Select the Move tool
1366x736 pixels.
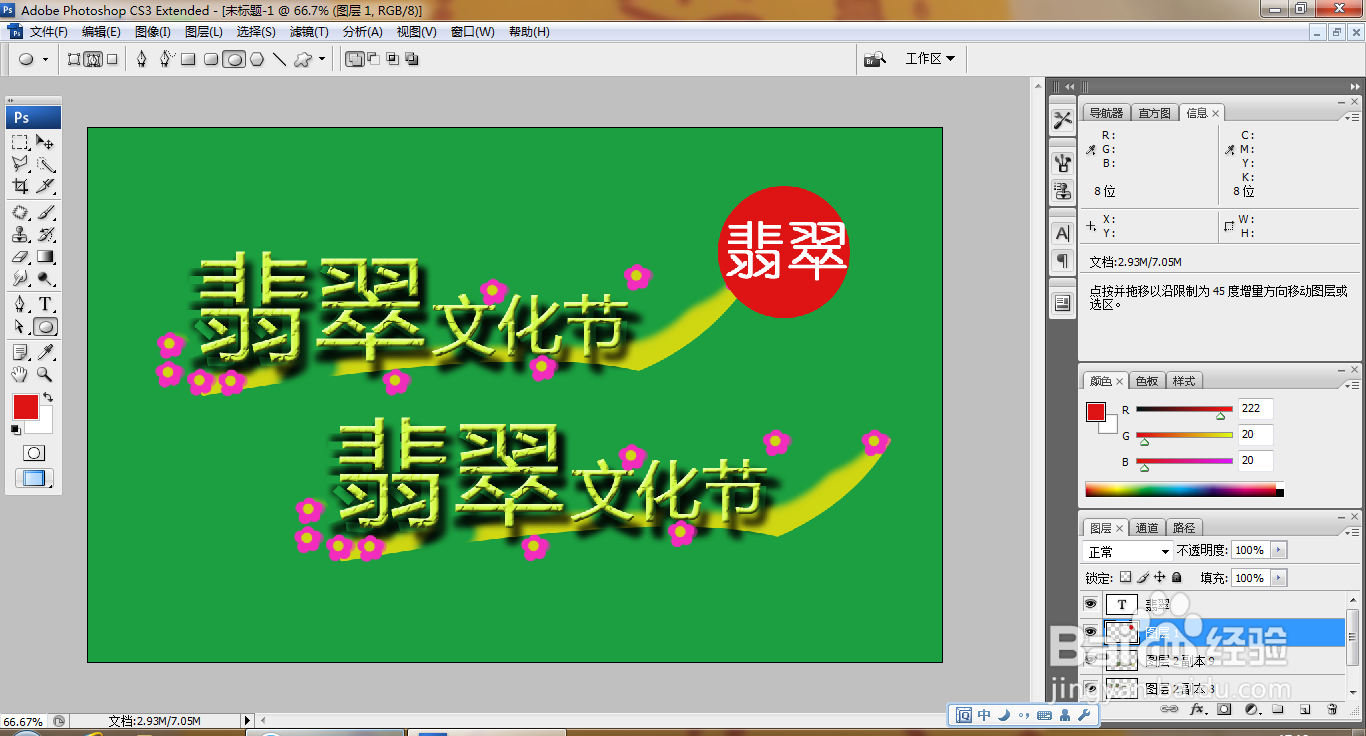pos(46,143)
